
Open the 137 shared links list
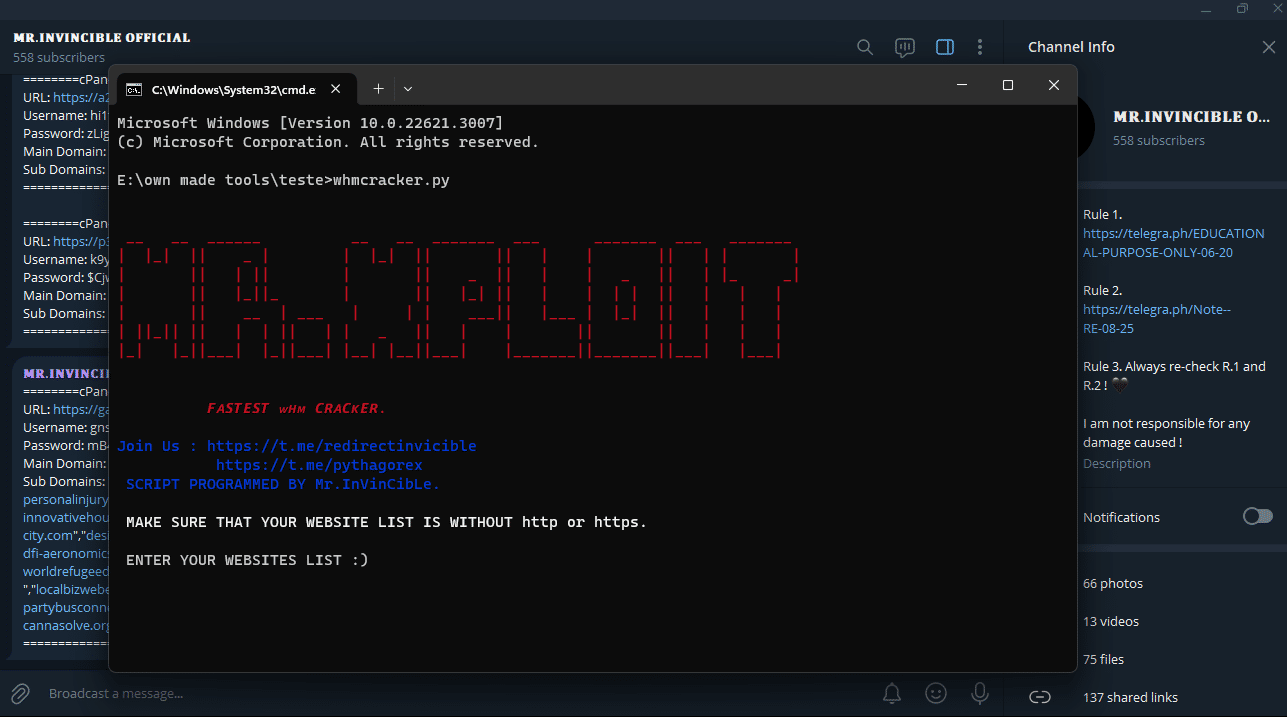point(1130,697)
